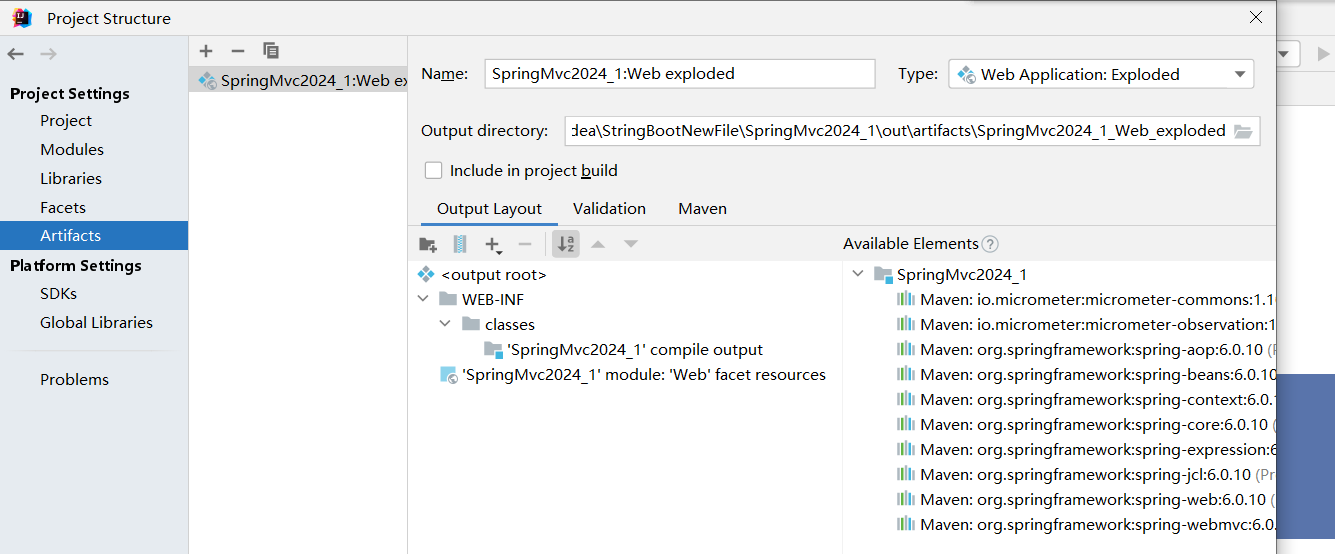Image resolution: width=1335 pixels, height=554 pixels.
Task: Click the output root diamond icon
Action: click(426, 275)
